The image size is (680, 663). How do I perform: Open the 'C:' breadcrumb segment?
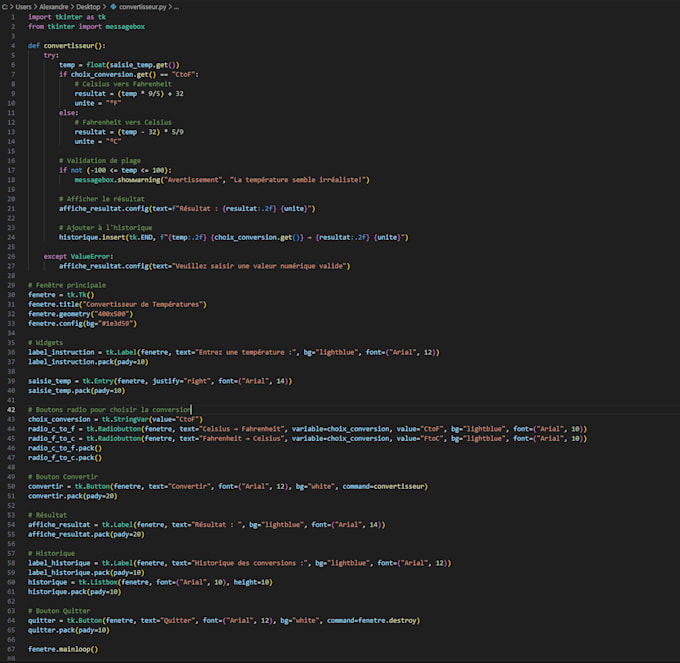click(4, 7)
